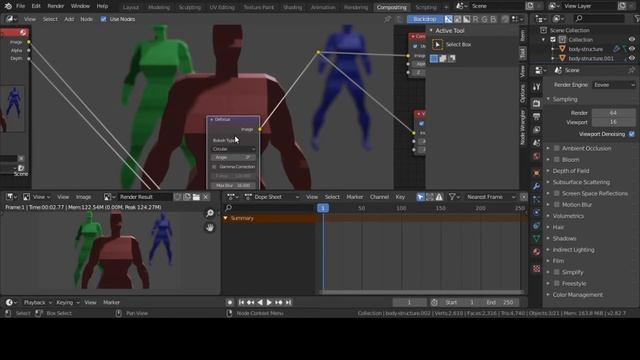Toggle visibility eye of body-structure object
The width and height of the screenshot is (640, 360).
tap(632, 49)
